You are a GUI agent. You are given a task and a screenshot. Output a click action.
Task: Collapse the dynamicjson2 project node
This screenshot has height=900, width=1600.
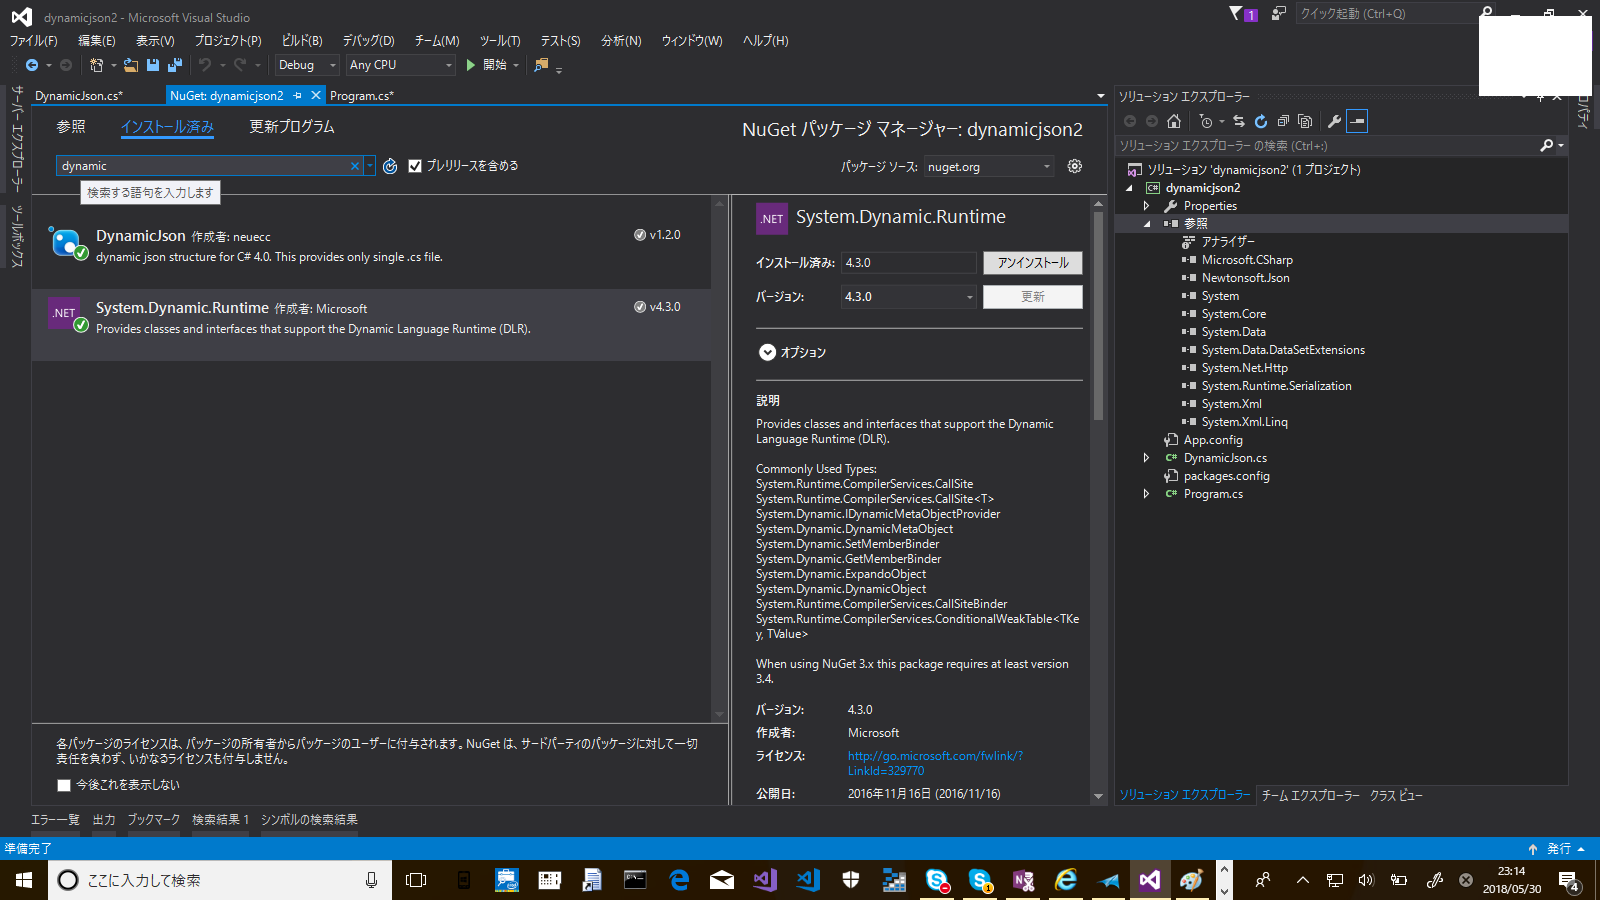click(x=1130, y=188)
